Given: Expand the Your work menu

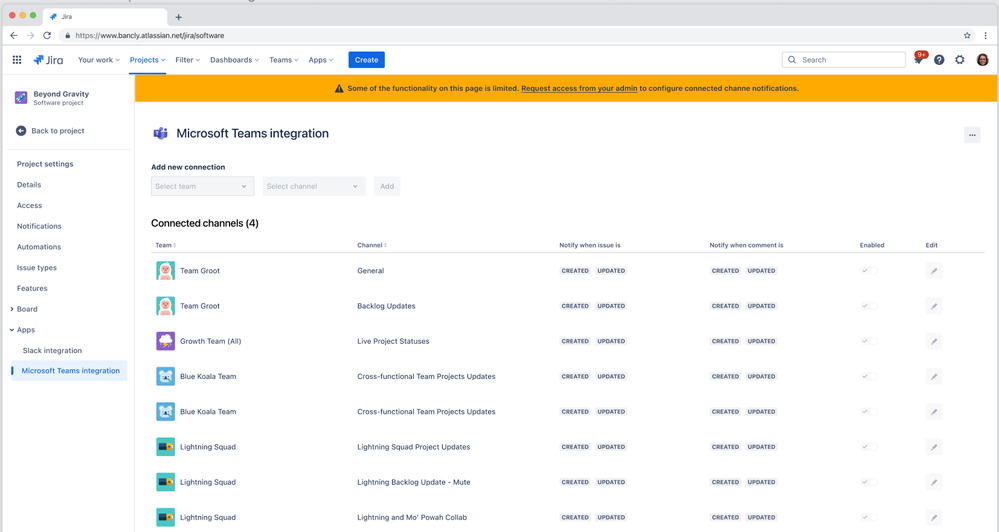Looking at the screenshot, I should click(99, 60).
